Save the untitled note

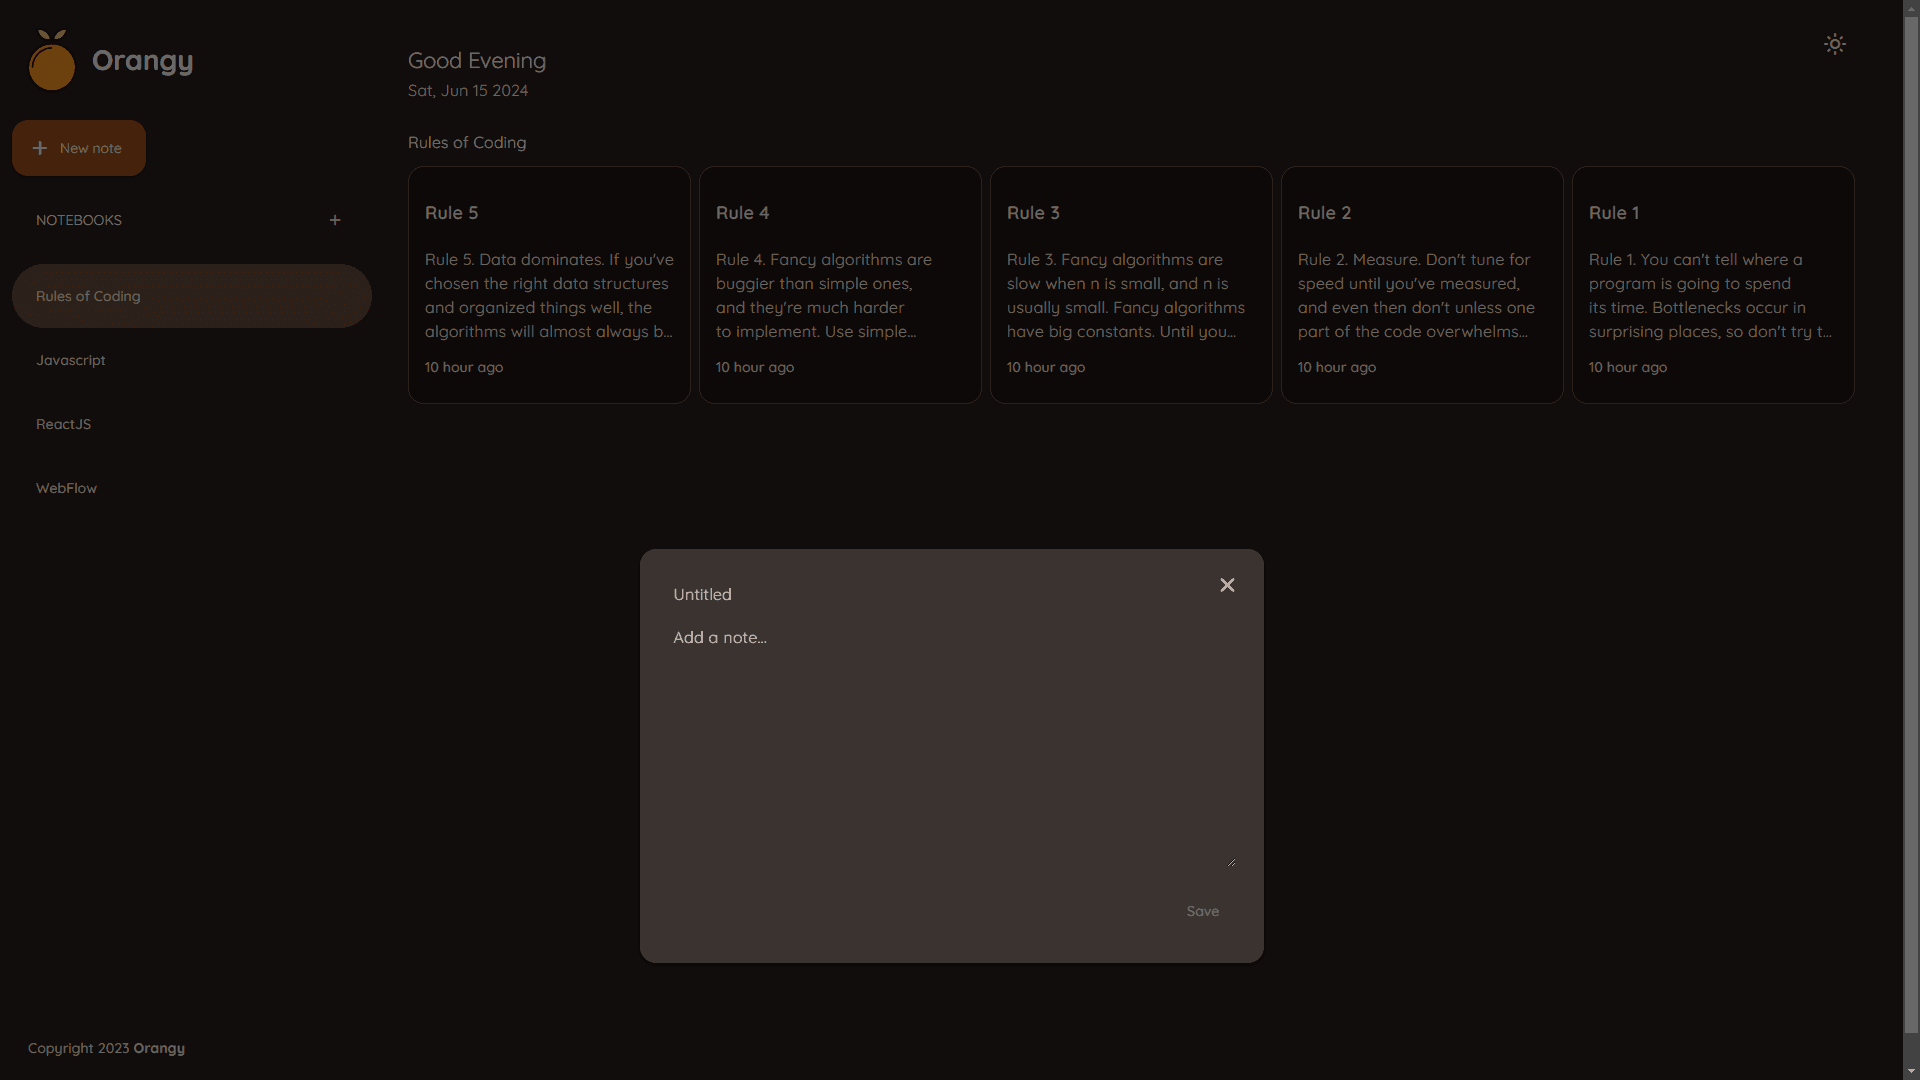(1202, 911)
